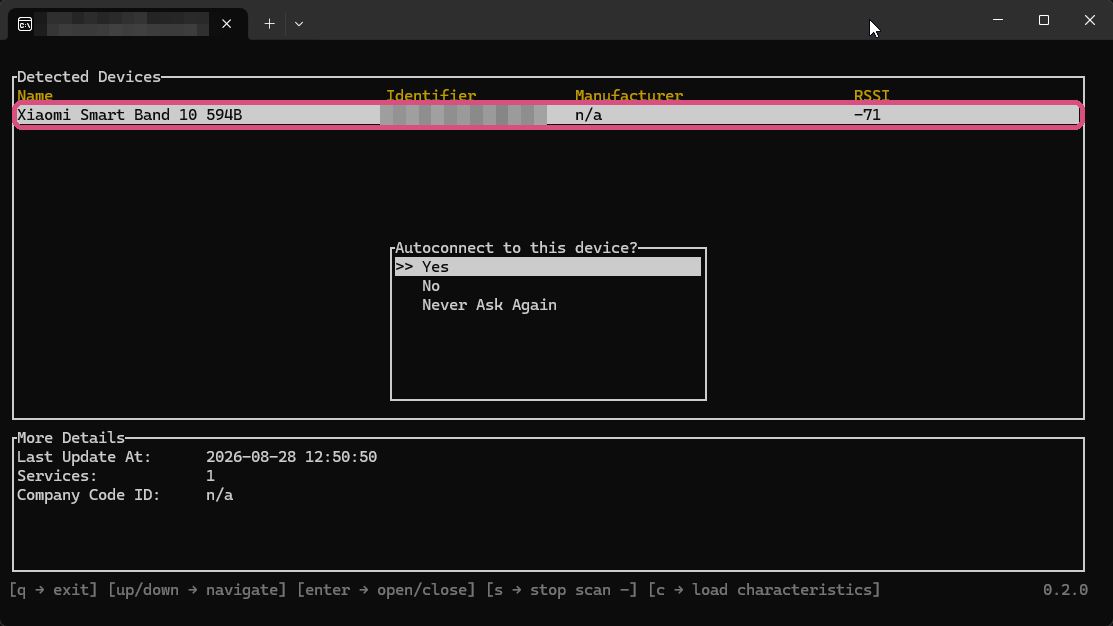Image resolution: width=1113 pixels, height=626 pixels.
Task: Open a new terminal tab
Action: point(270,24)
